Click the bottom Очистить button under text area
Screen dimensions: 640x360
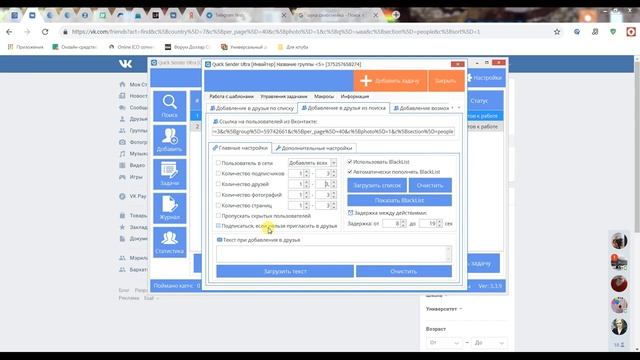click(404, 271)
